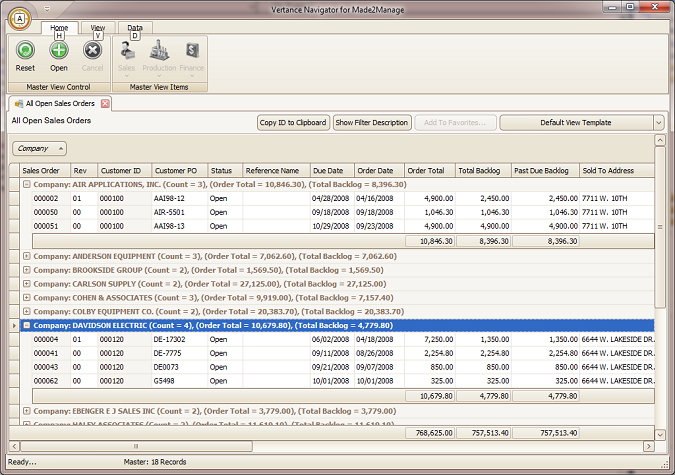Screen dimensions: 675x475
Task: Open the quick access toolbar dropdown arrow
Action: point(47,9)
